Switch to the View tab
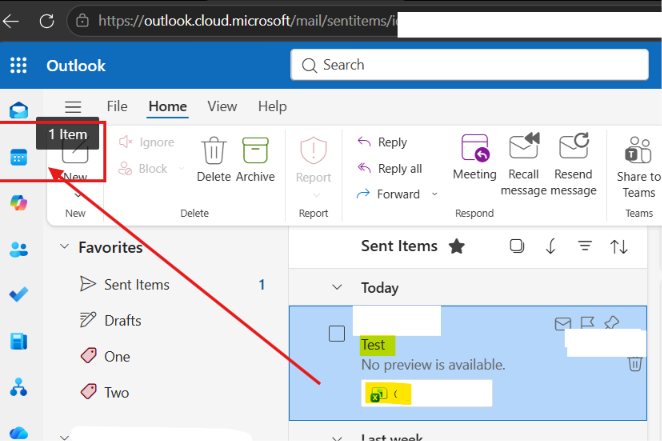 (222, 106)
